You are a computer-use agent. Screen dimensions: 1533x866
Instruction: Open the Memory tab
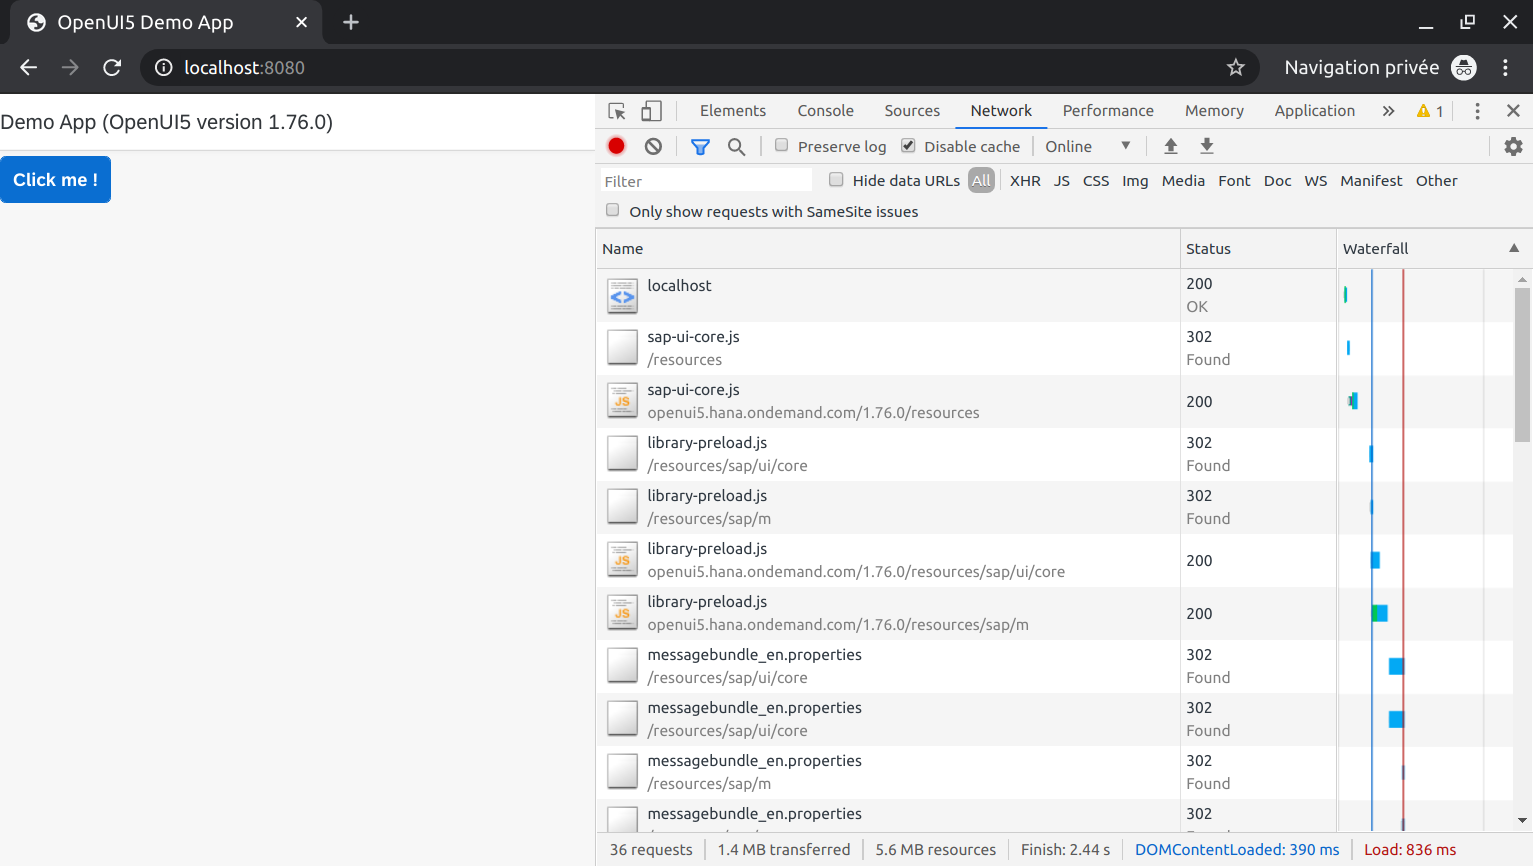click(x=1214, y=111)
